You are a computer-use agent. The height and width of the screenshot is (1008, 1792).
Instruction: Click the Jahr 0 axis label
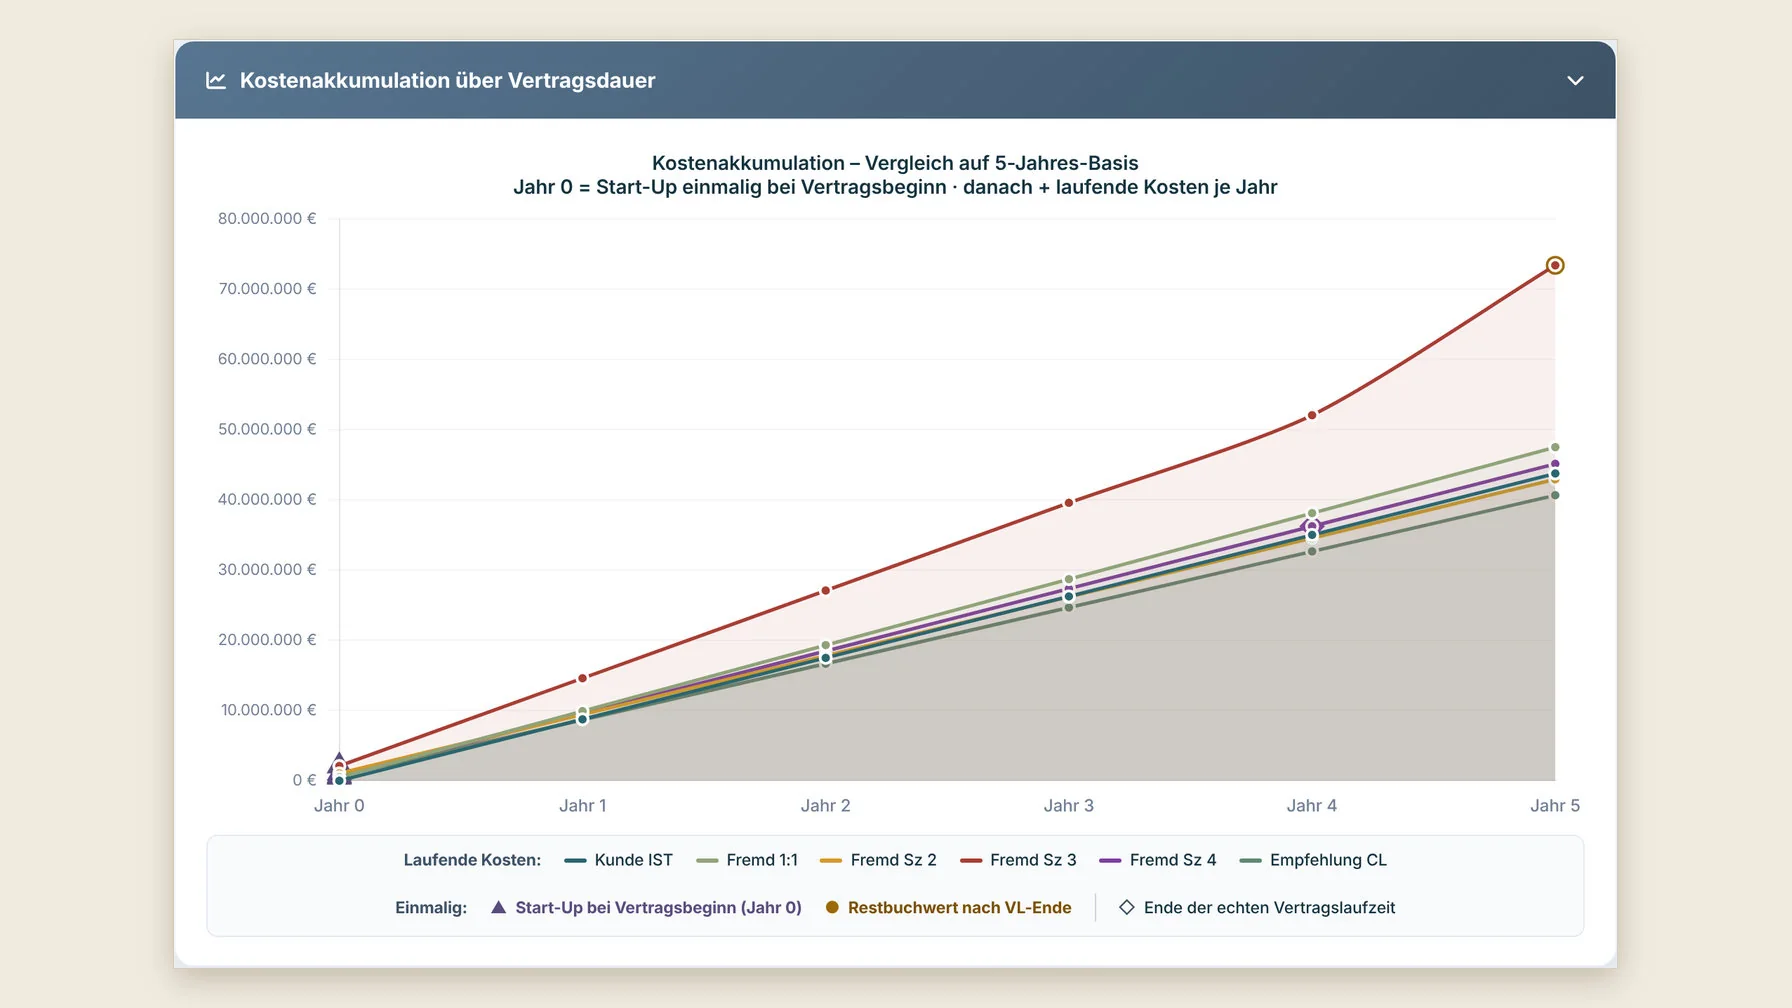(339, 806)
